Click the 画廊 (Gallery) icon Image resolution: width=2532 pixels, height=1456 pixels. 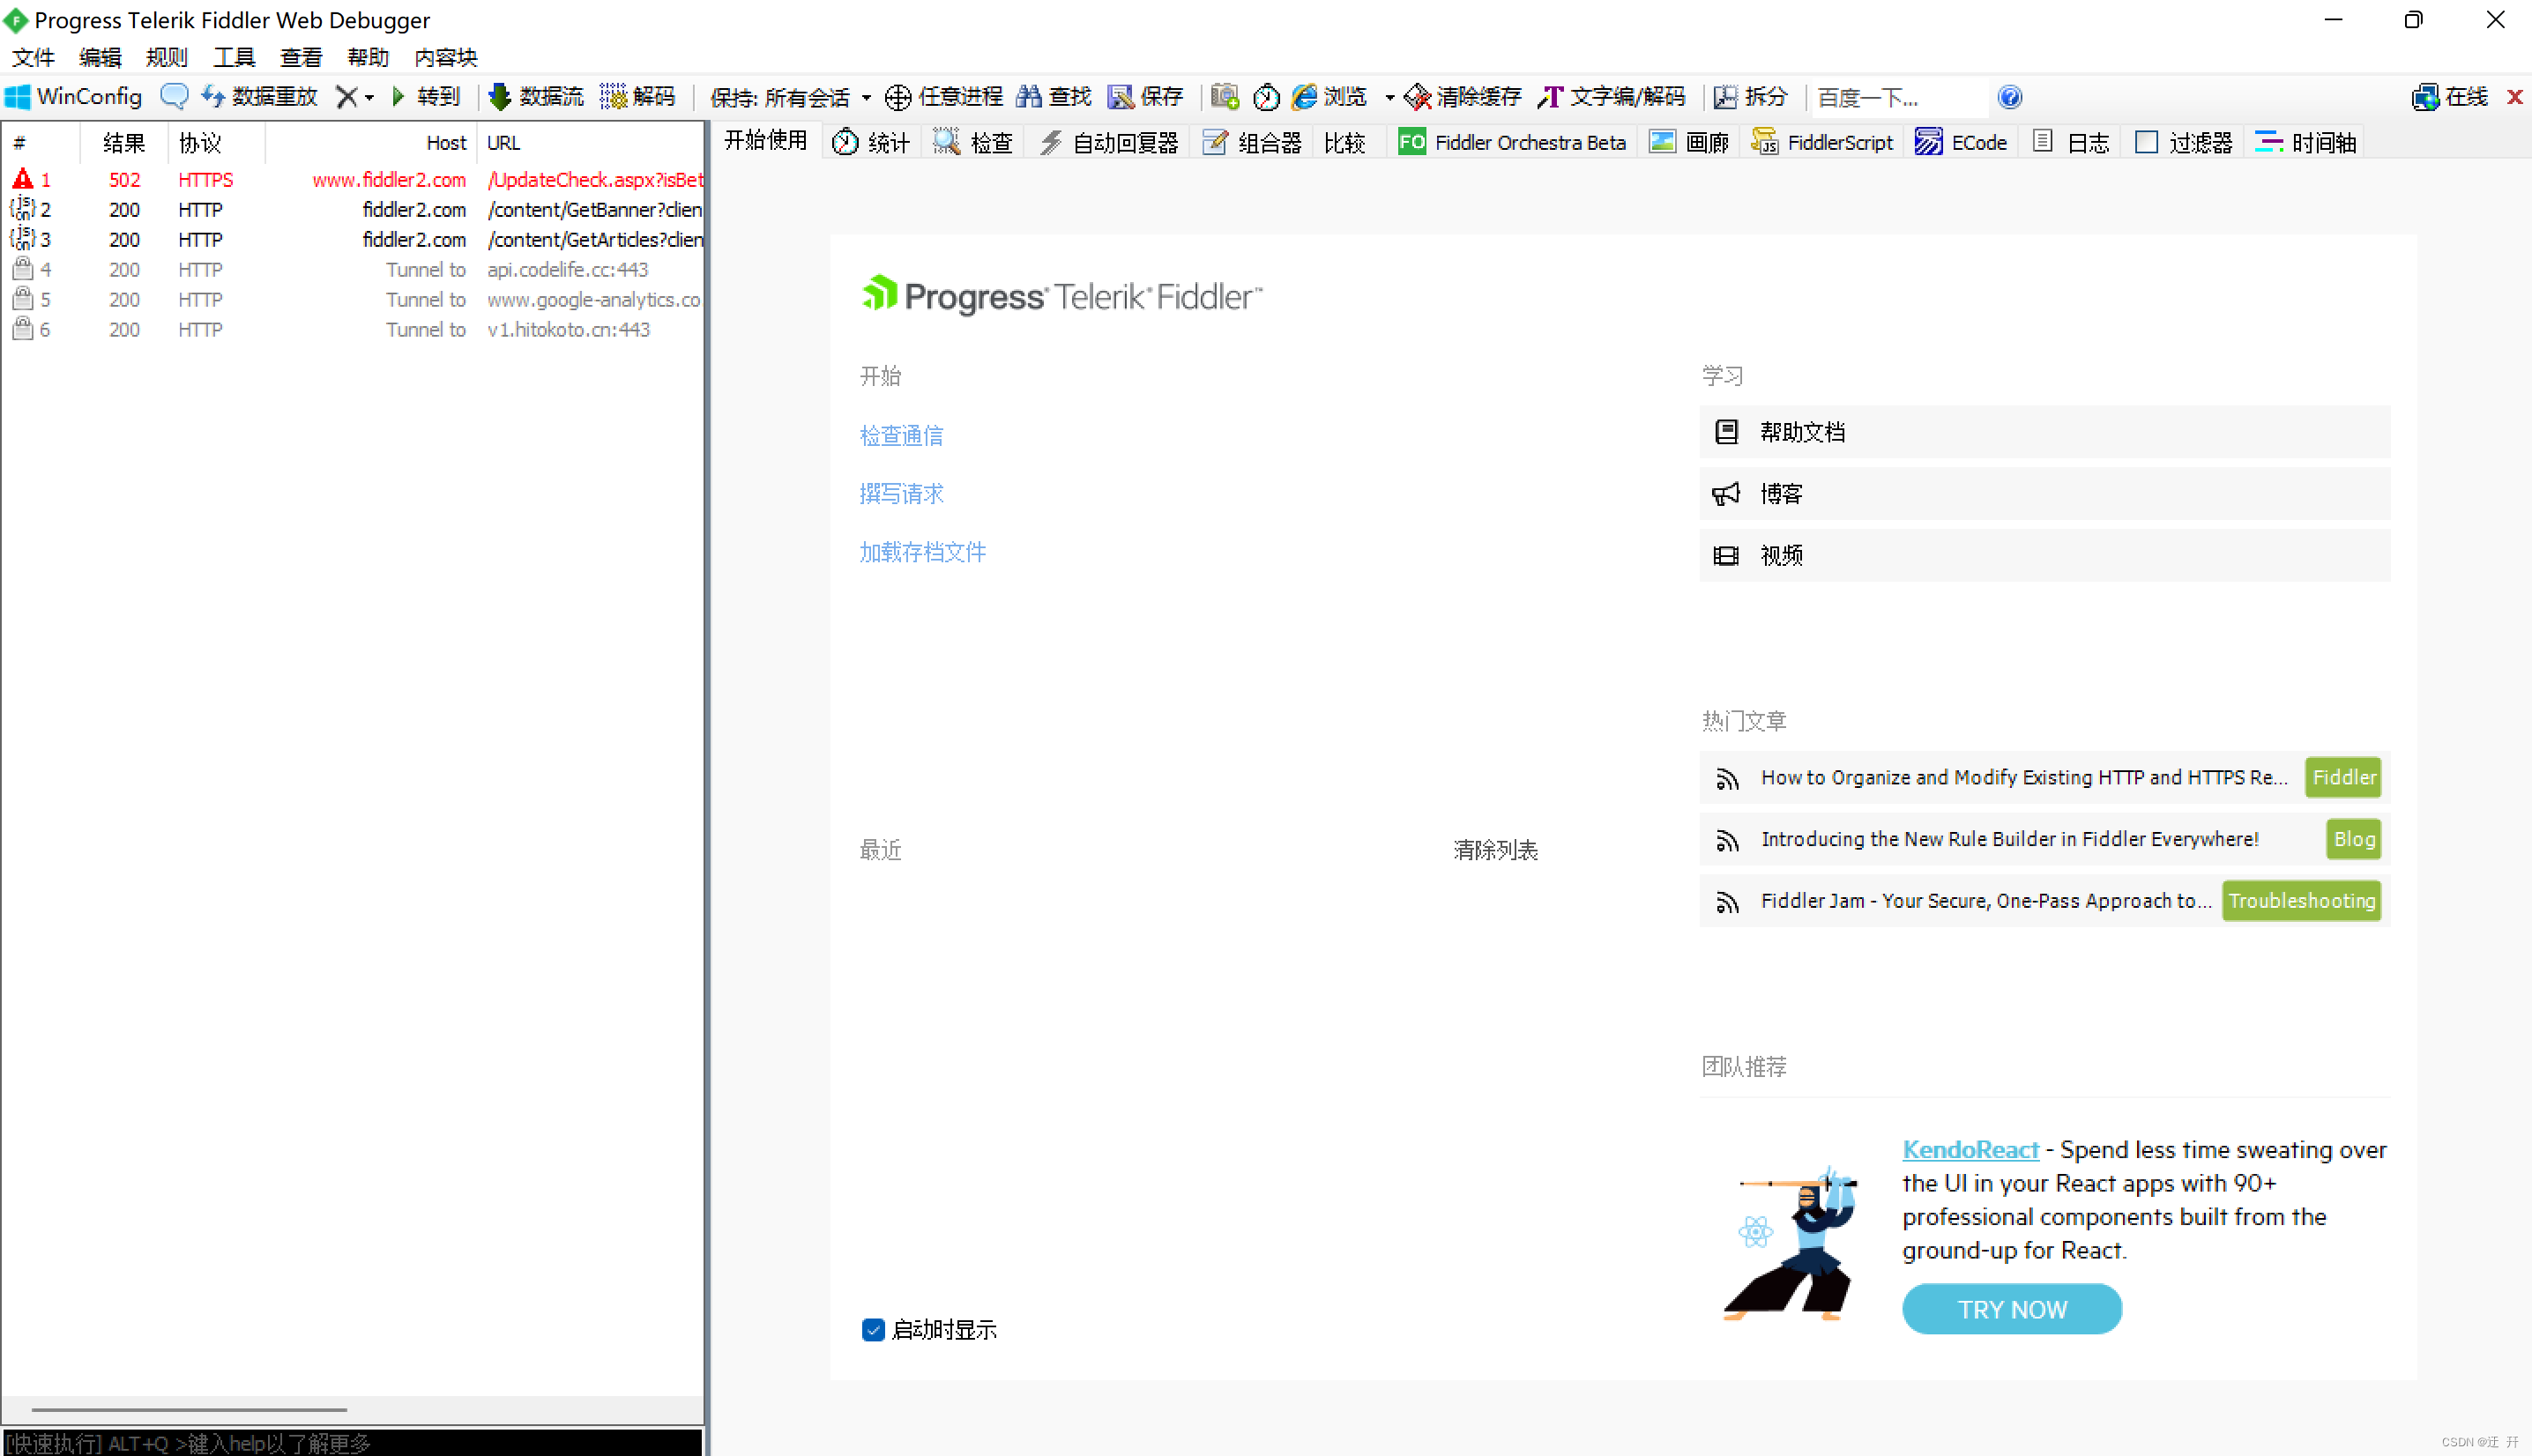point(1663,143)
